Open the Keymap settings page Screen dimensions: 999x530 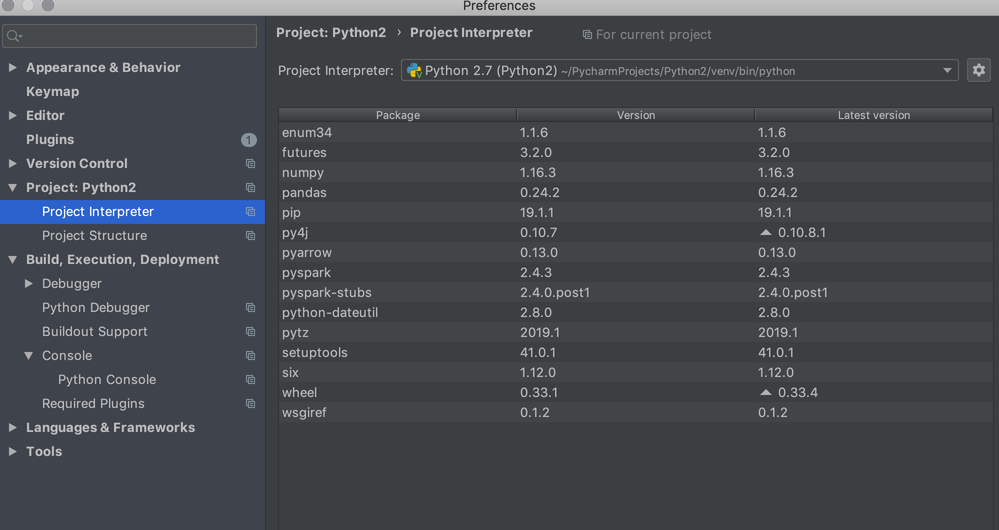[52, 92]
